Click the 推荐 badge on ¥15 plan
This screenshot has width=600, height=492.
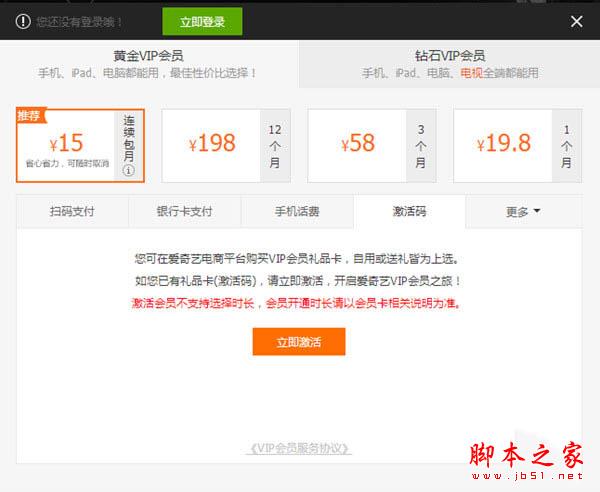(31, 115)
